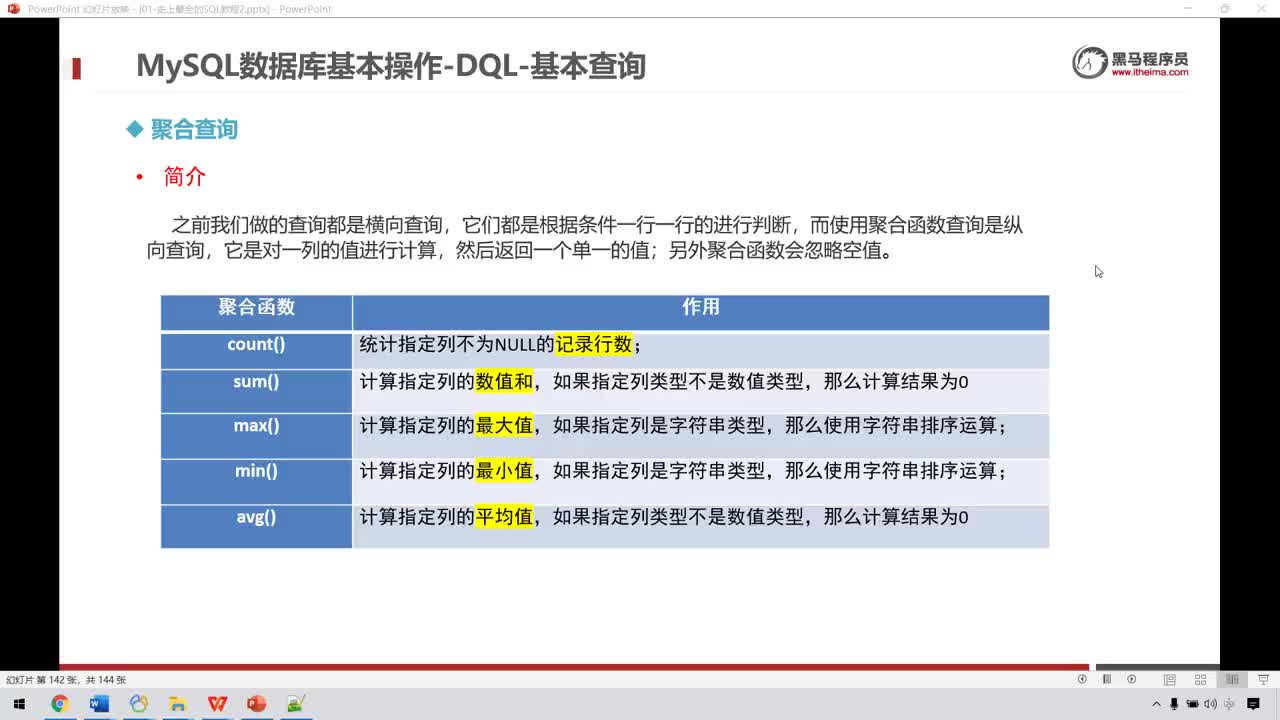
Task: Switch to the PowerPoint taskbar icon
Action: [x=256, y=704]
